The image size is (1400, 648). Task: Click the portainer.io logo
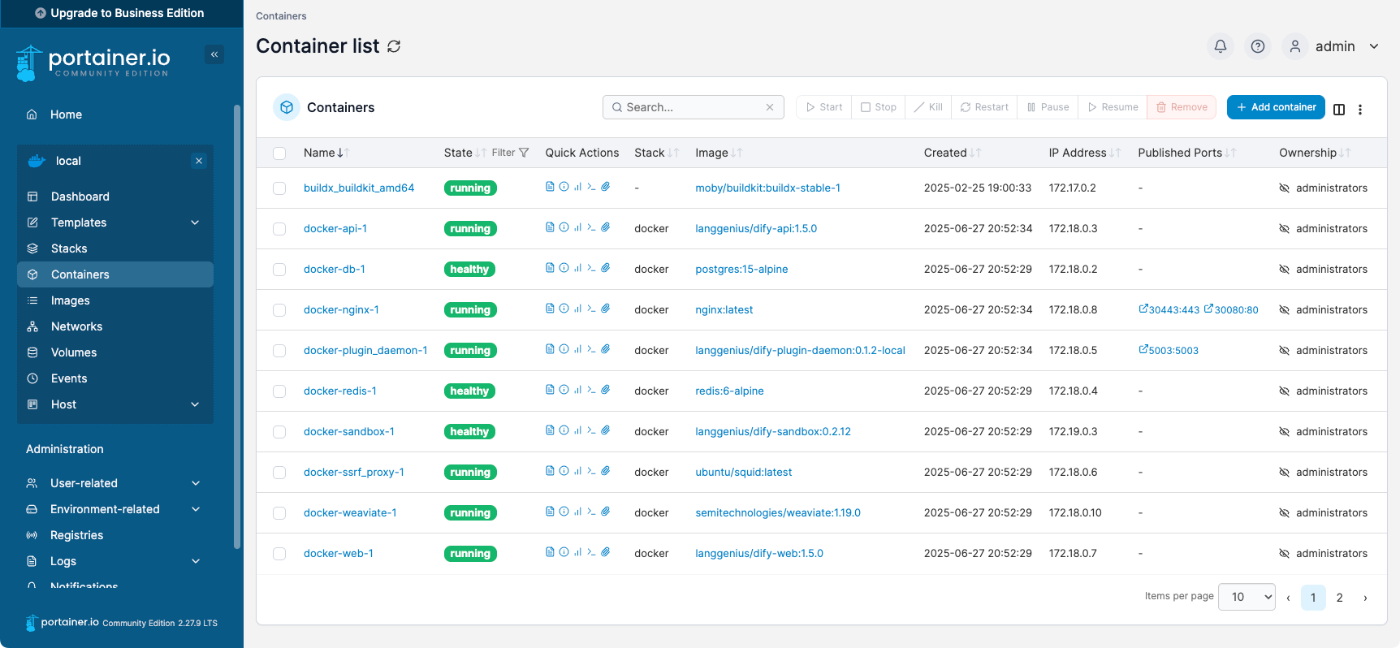click(93, 62)
